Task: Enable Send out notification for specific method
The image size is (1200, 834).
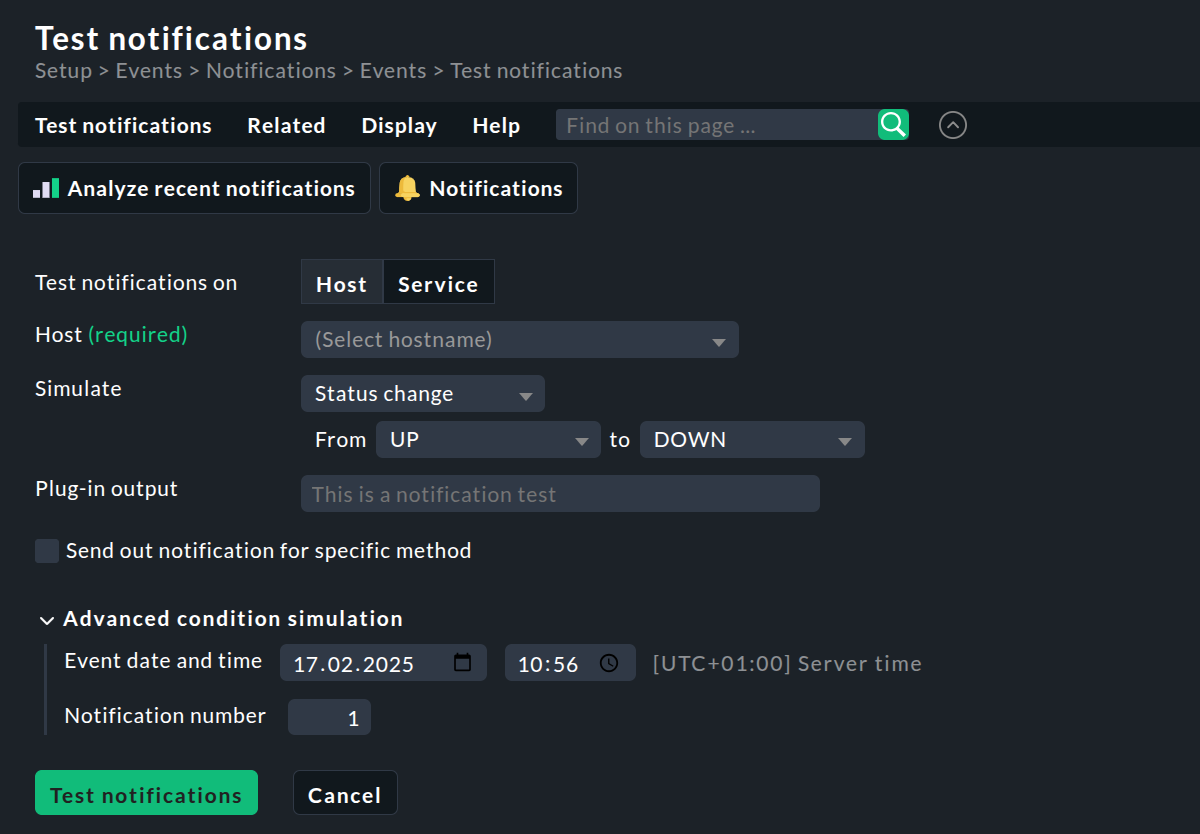Action: point(46,550)
